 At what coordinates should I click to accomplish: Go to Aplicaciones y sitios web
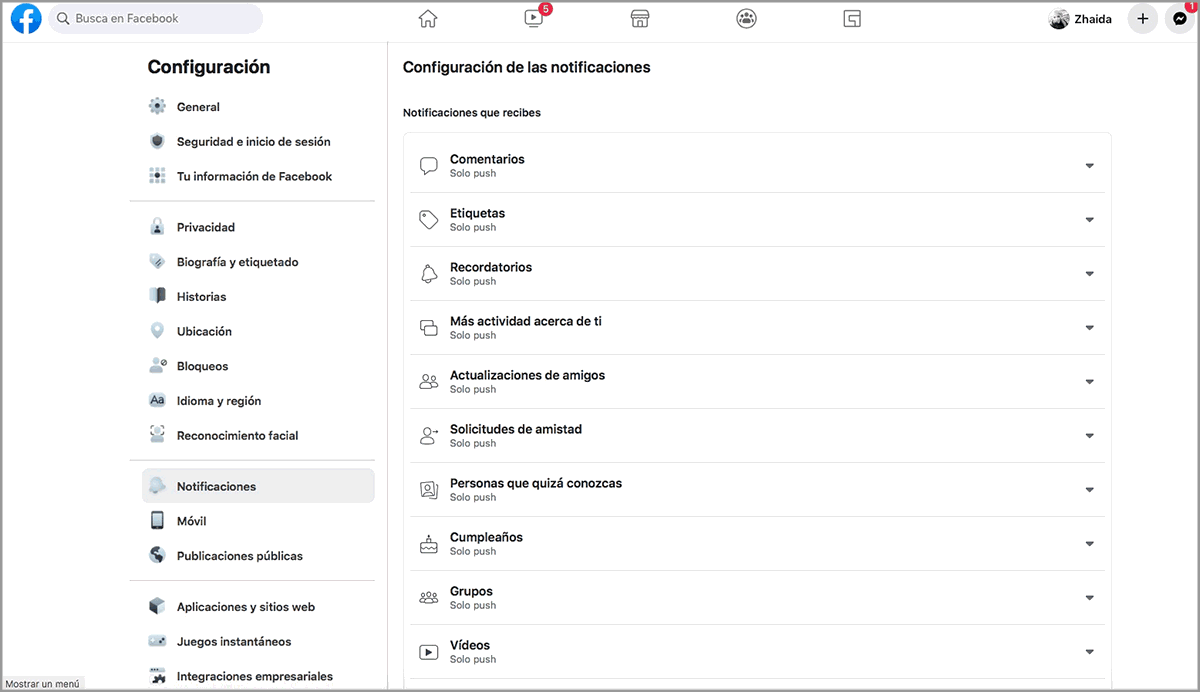coord(245,607)
